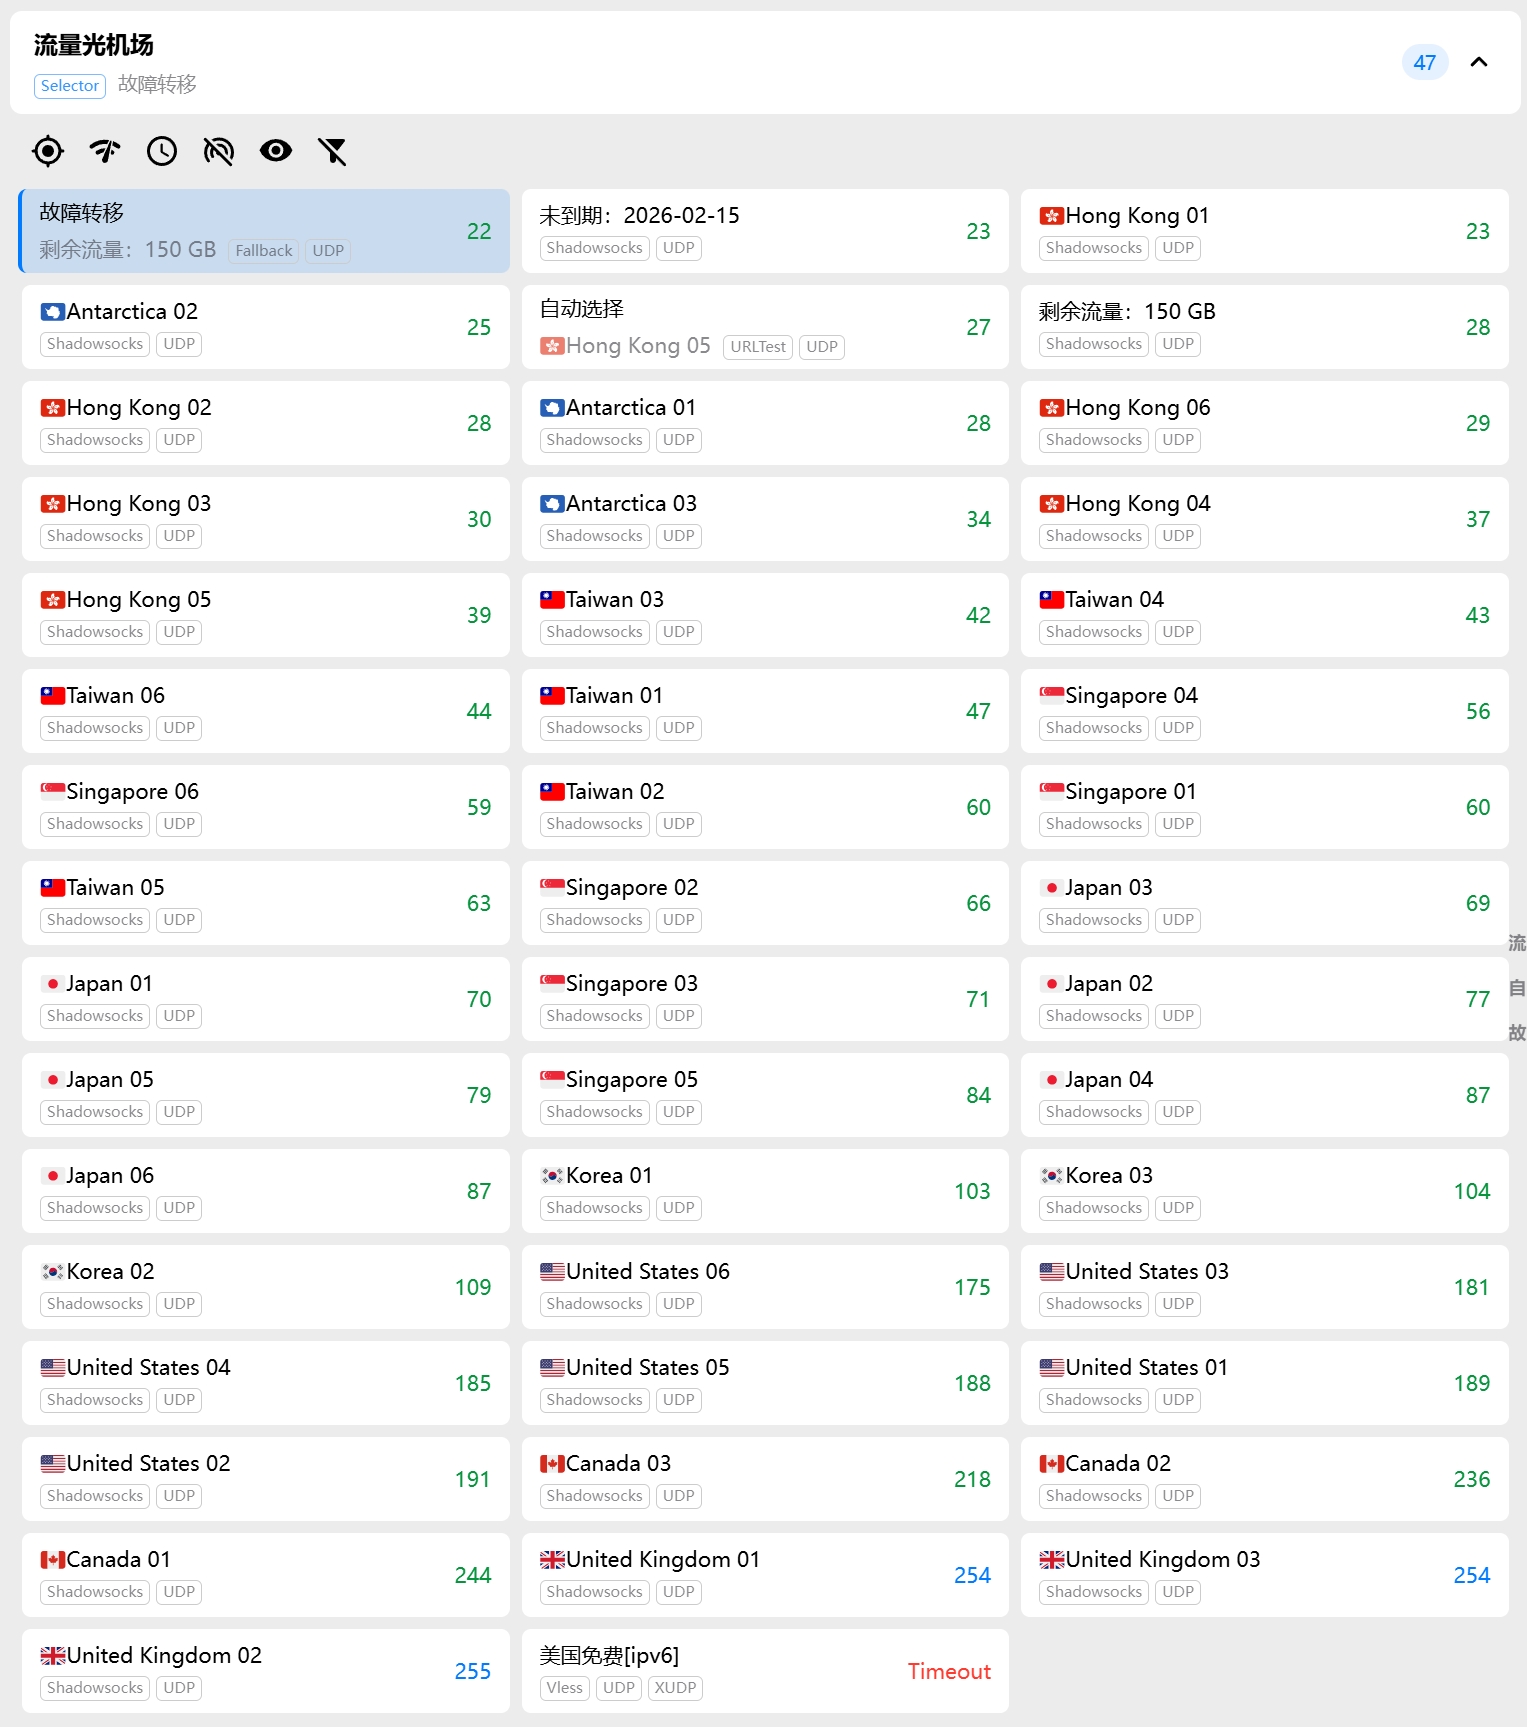Click the Canada 01 flag icon
Image resolution: width=1527 pixels, height=1727 pixels.
click(x=52, y=1560)
